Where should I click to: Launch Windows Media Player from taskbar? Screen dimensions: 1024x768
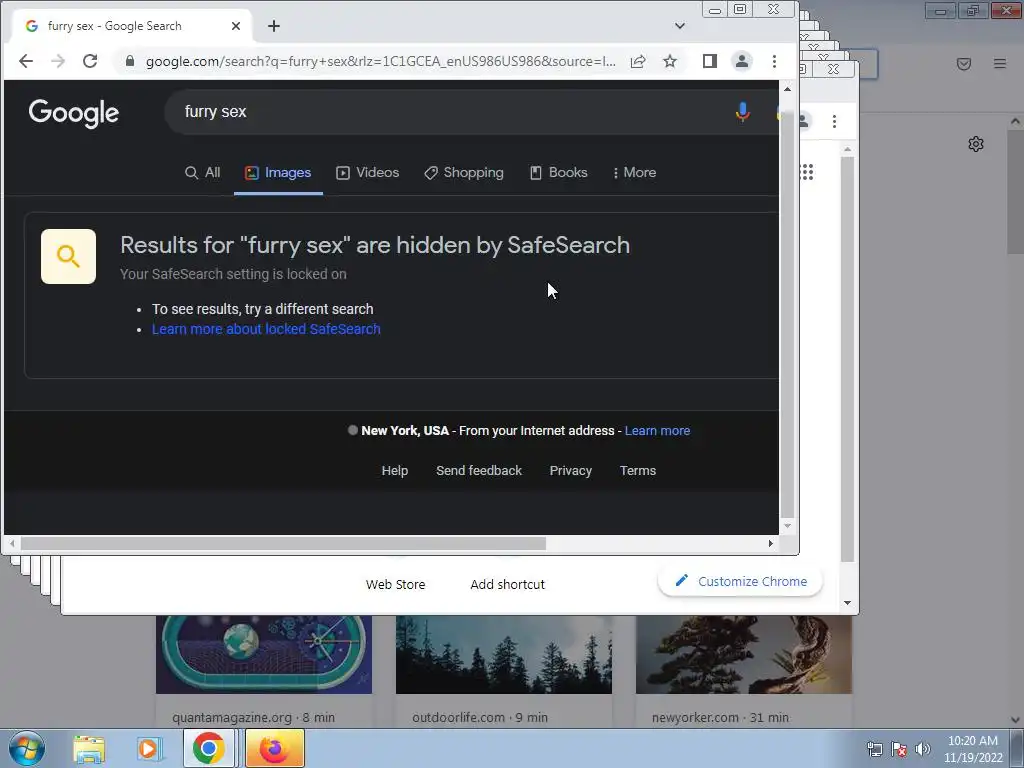click(149, 749)
